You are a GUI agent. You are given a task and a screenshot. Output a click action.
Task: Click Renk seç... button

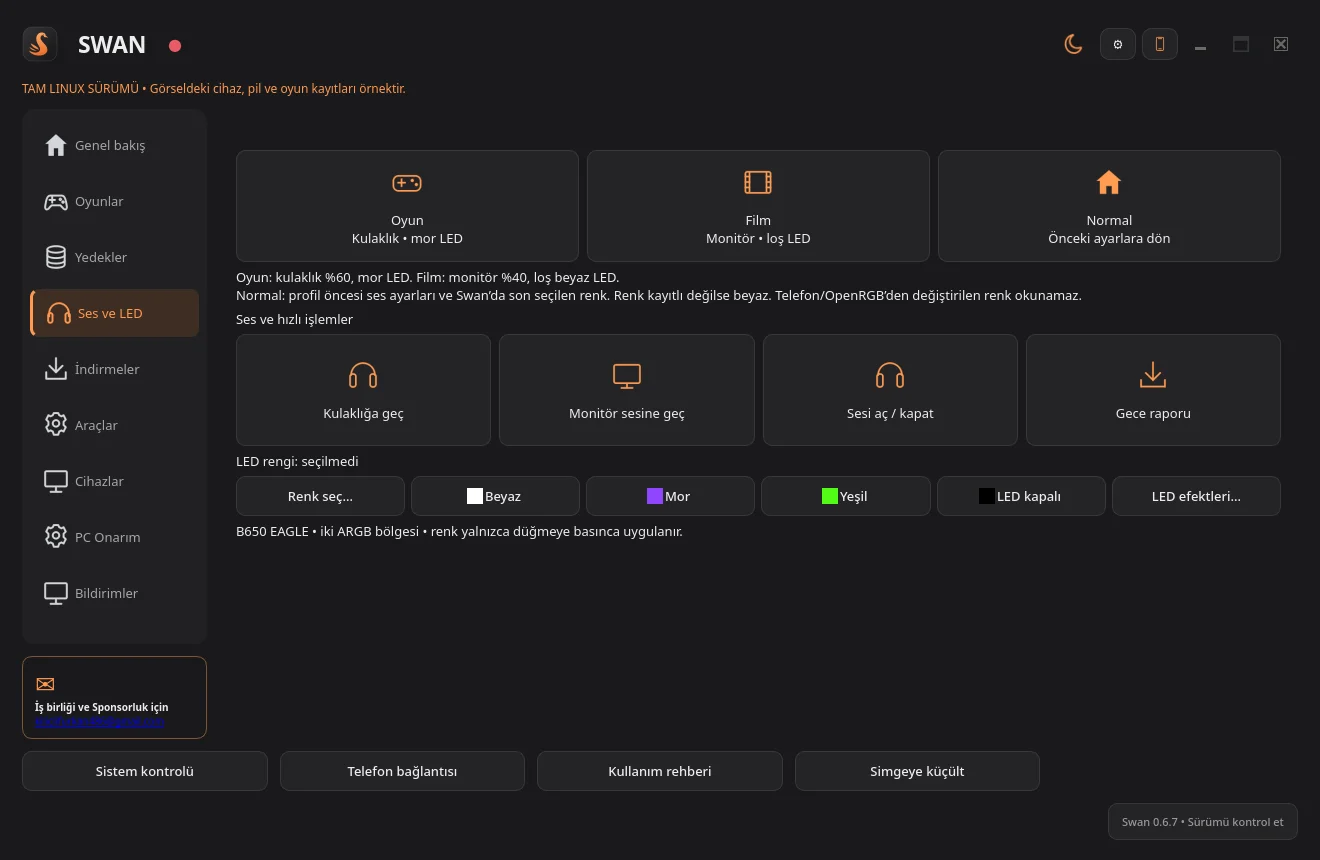(320, 496)
